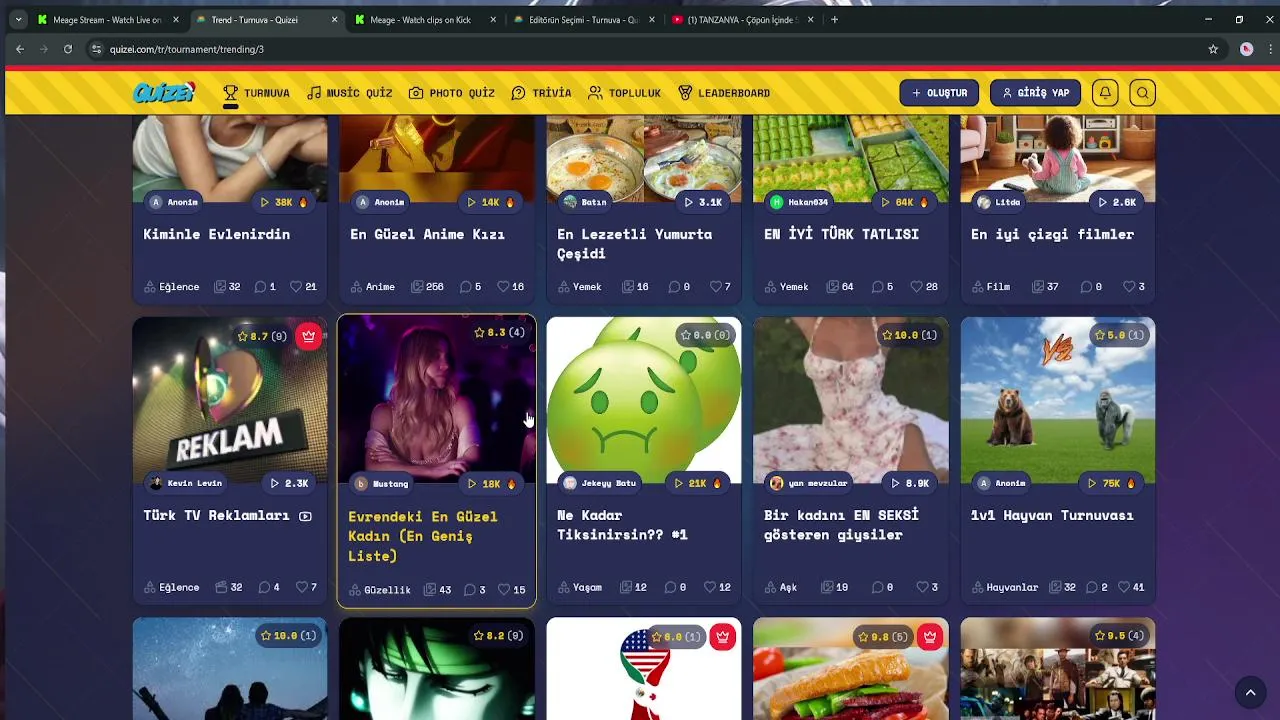Click the address bar URL
This screenshot has width=1280, height=720.
pos(187,49)
